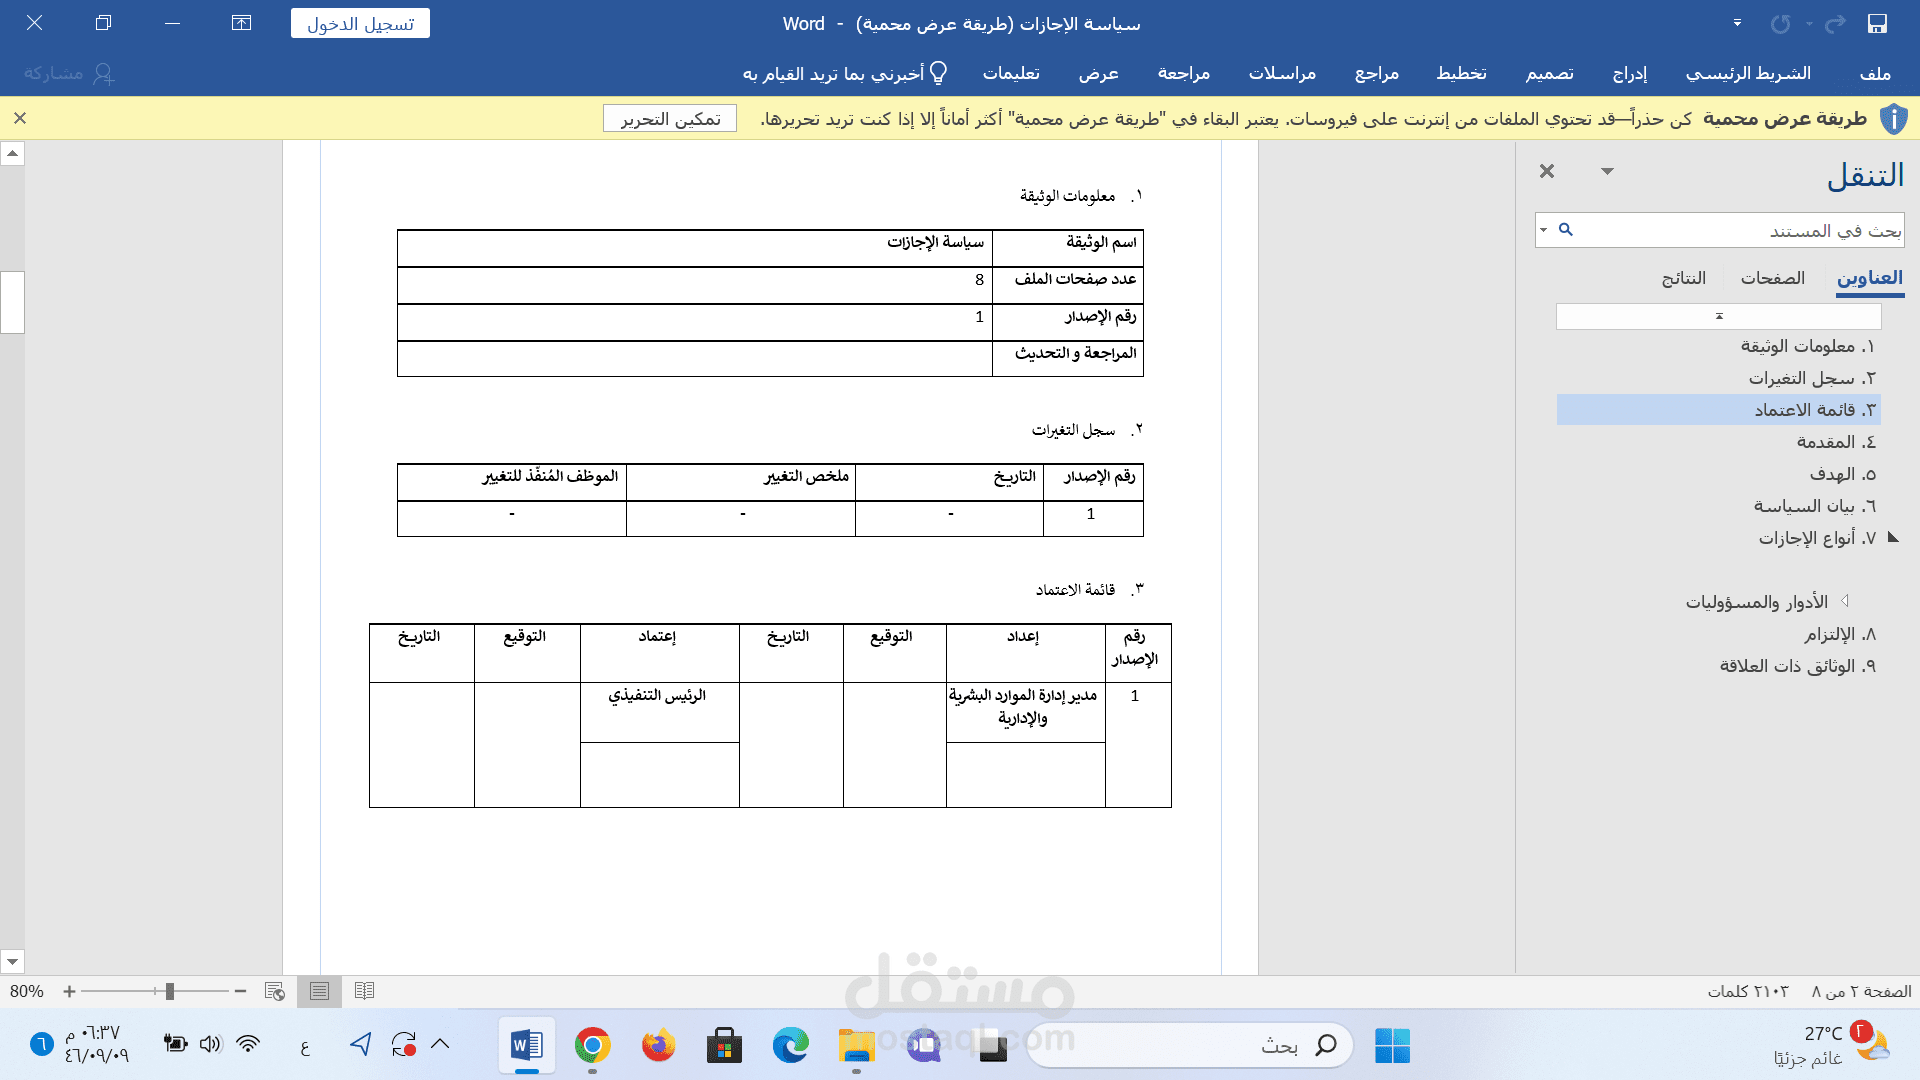Open the Windows Start button
Viewport: 1920px width, 1080px height.
point(1392,1046)
